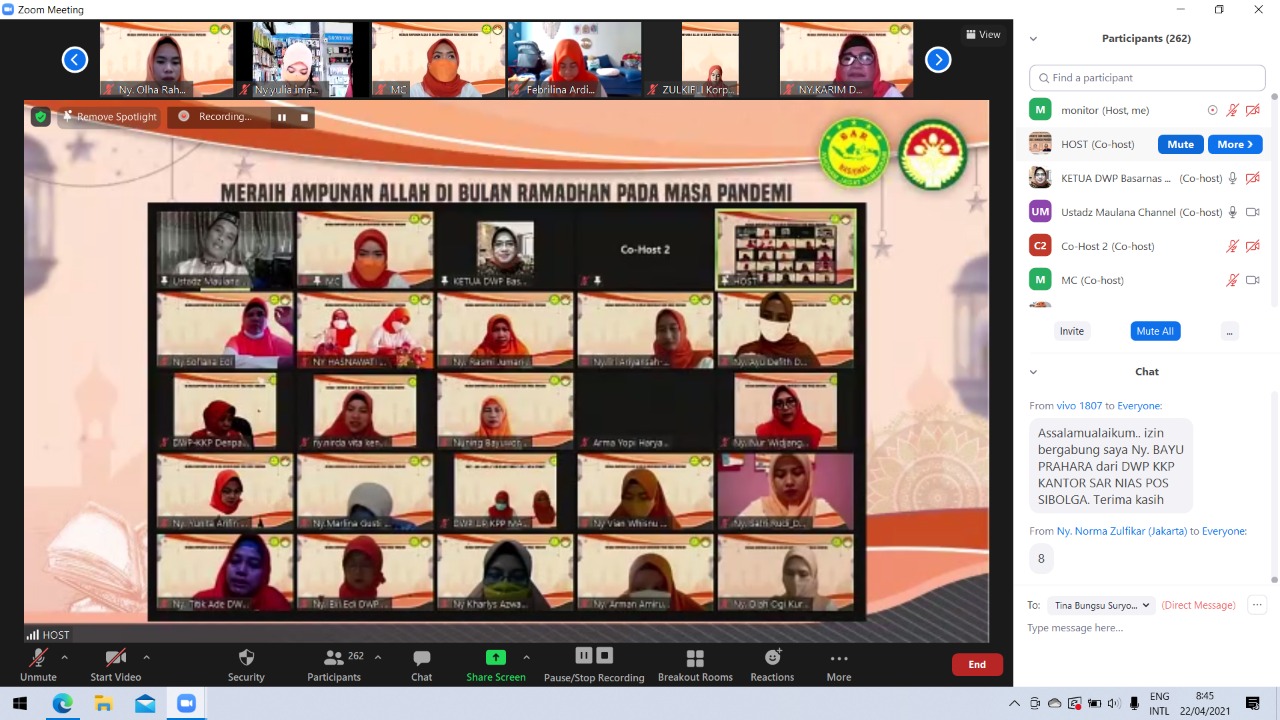
Task: Open the Reactions emoji menu
Action: click(772, 658)
